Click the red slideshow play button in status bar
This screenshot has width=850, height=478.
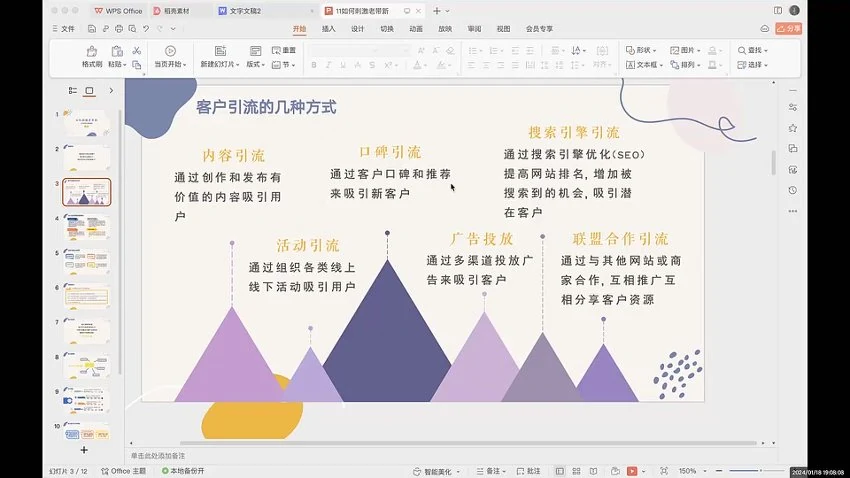tap(632, 471)
